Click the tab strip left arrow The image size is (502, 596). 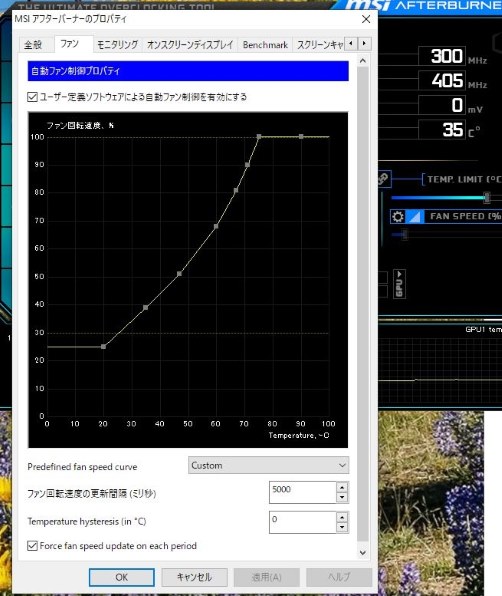(351, 44)
